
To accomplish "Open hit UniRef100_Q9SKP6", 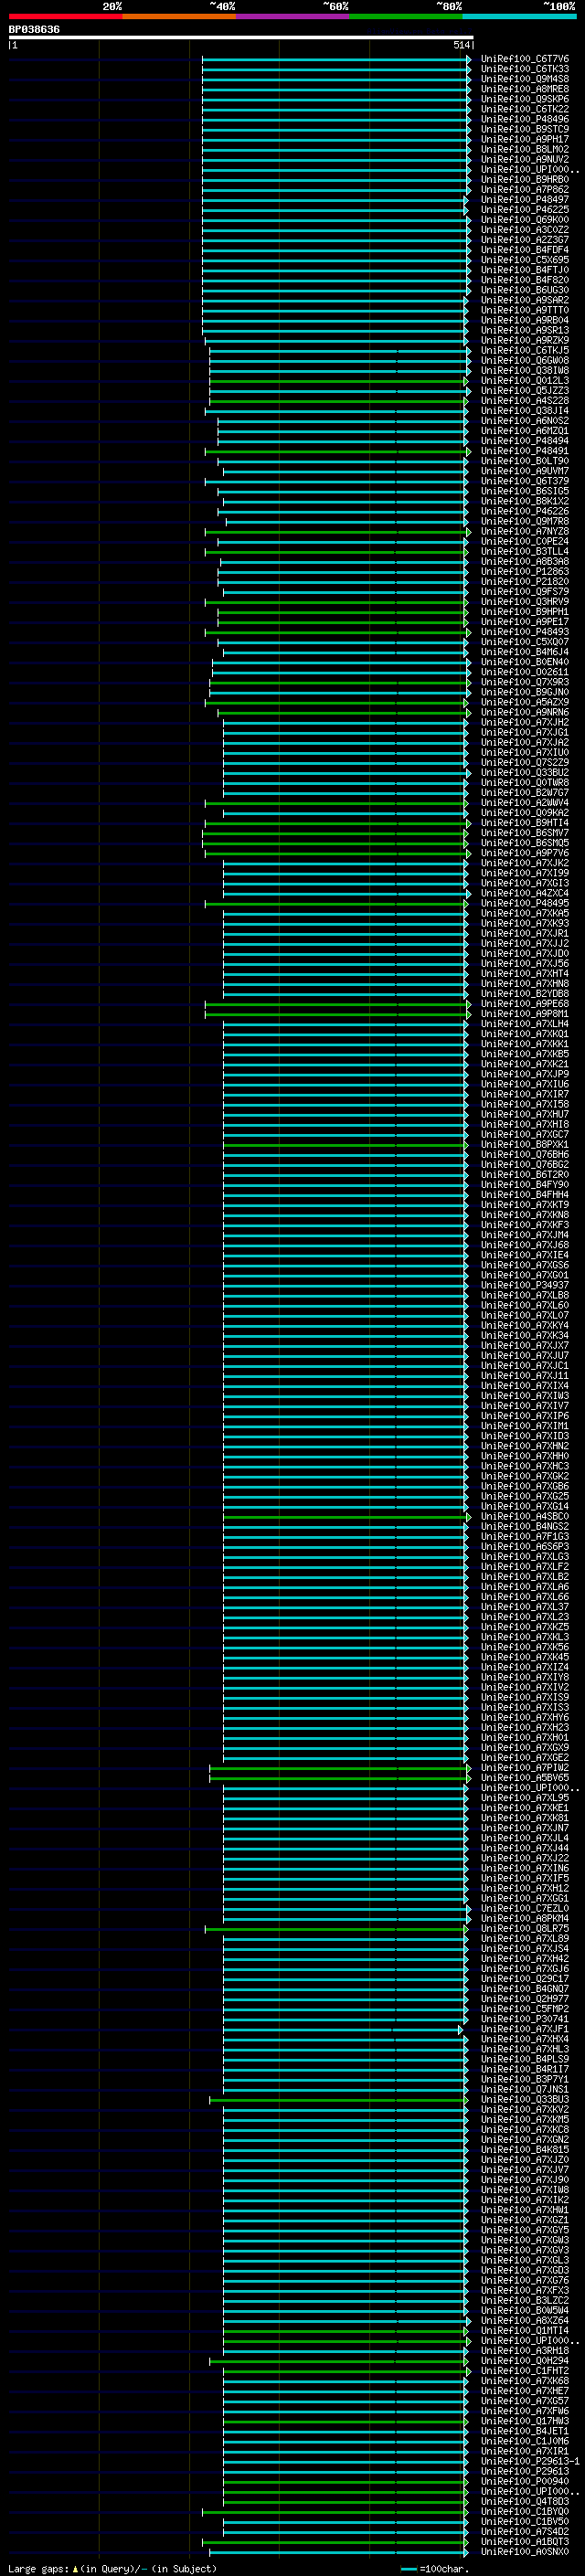I will coord(525,100).
